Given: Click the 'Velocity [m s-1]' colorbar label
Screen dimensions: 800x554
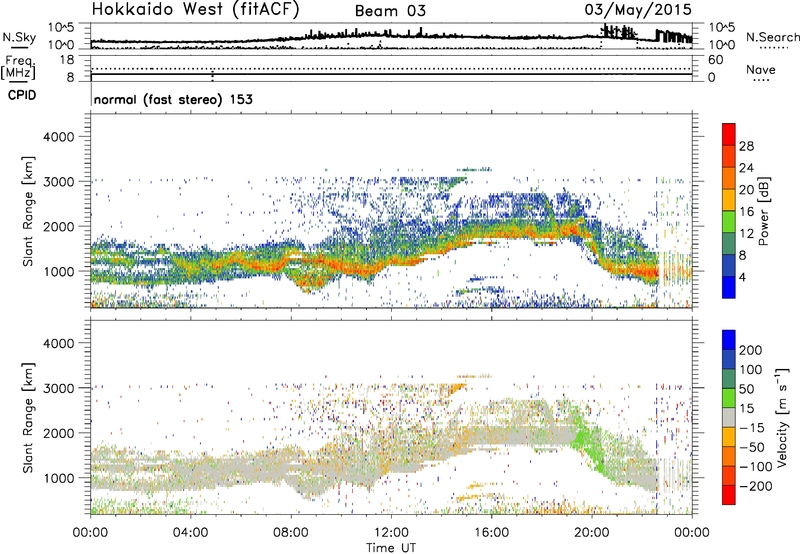Looking at the screenshot, I should click(x=781, y=417).
